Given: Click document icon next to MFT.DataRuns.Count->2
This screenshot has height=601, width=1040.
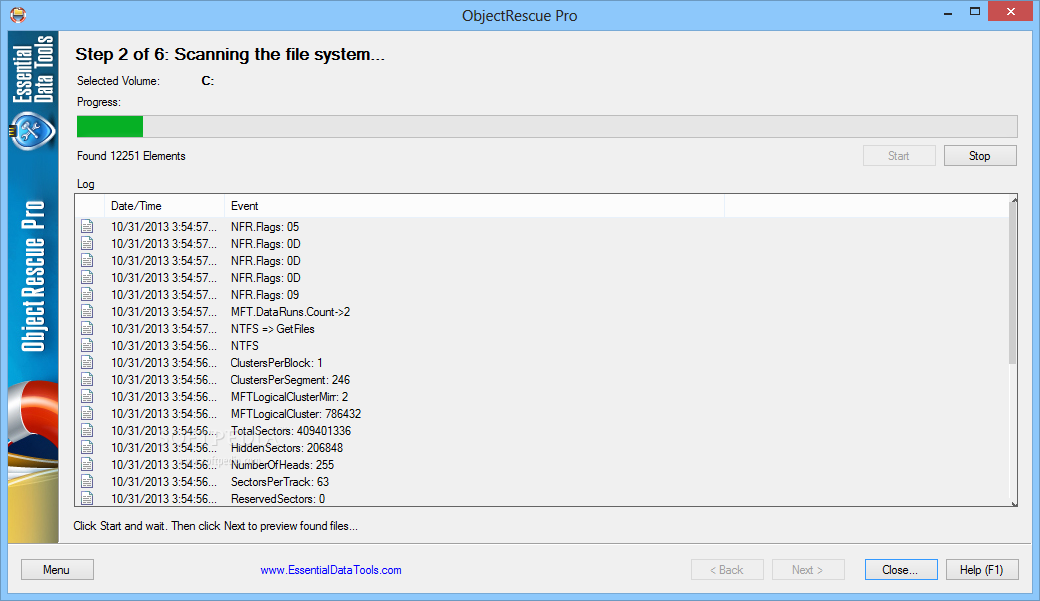Looking at the screenshot, I should click(87, 312).
